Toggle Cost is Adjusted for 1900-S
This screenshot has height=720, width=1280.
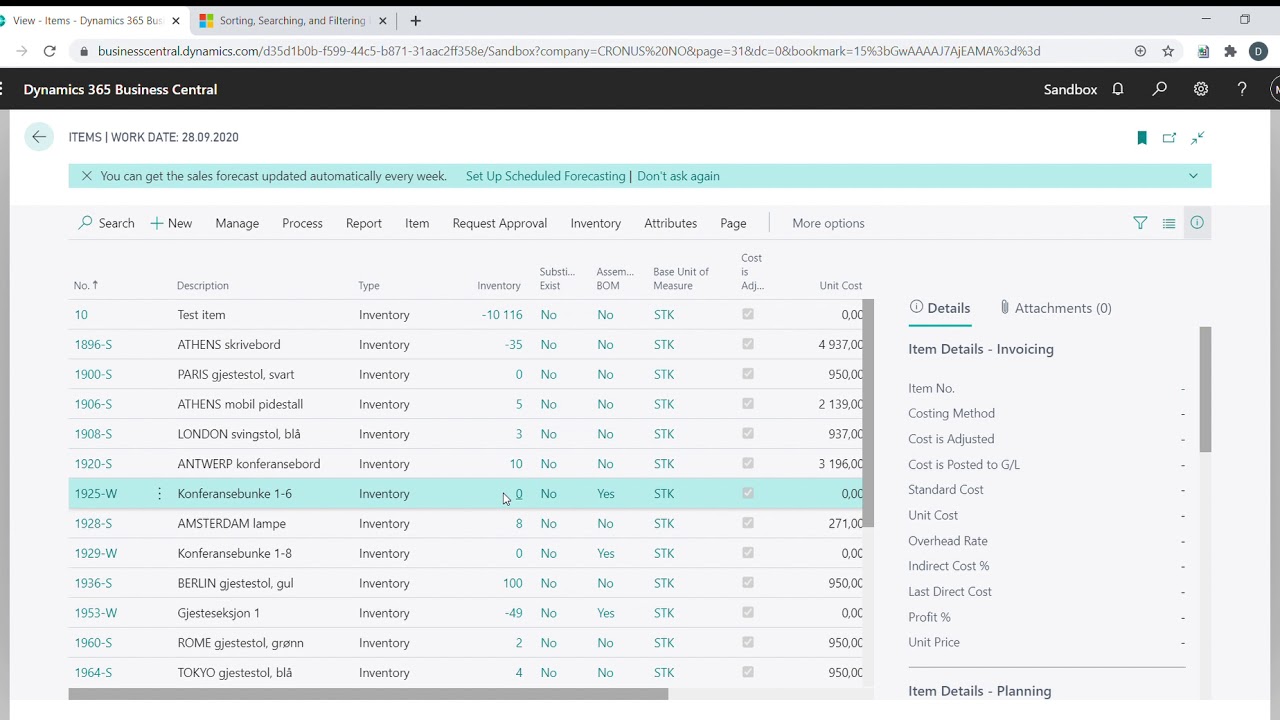[748, 374]
